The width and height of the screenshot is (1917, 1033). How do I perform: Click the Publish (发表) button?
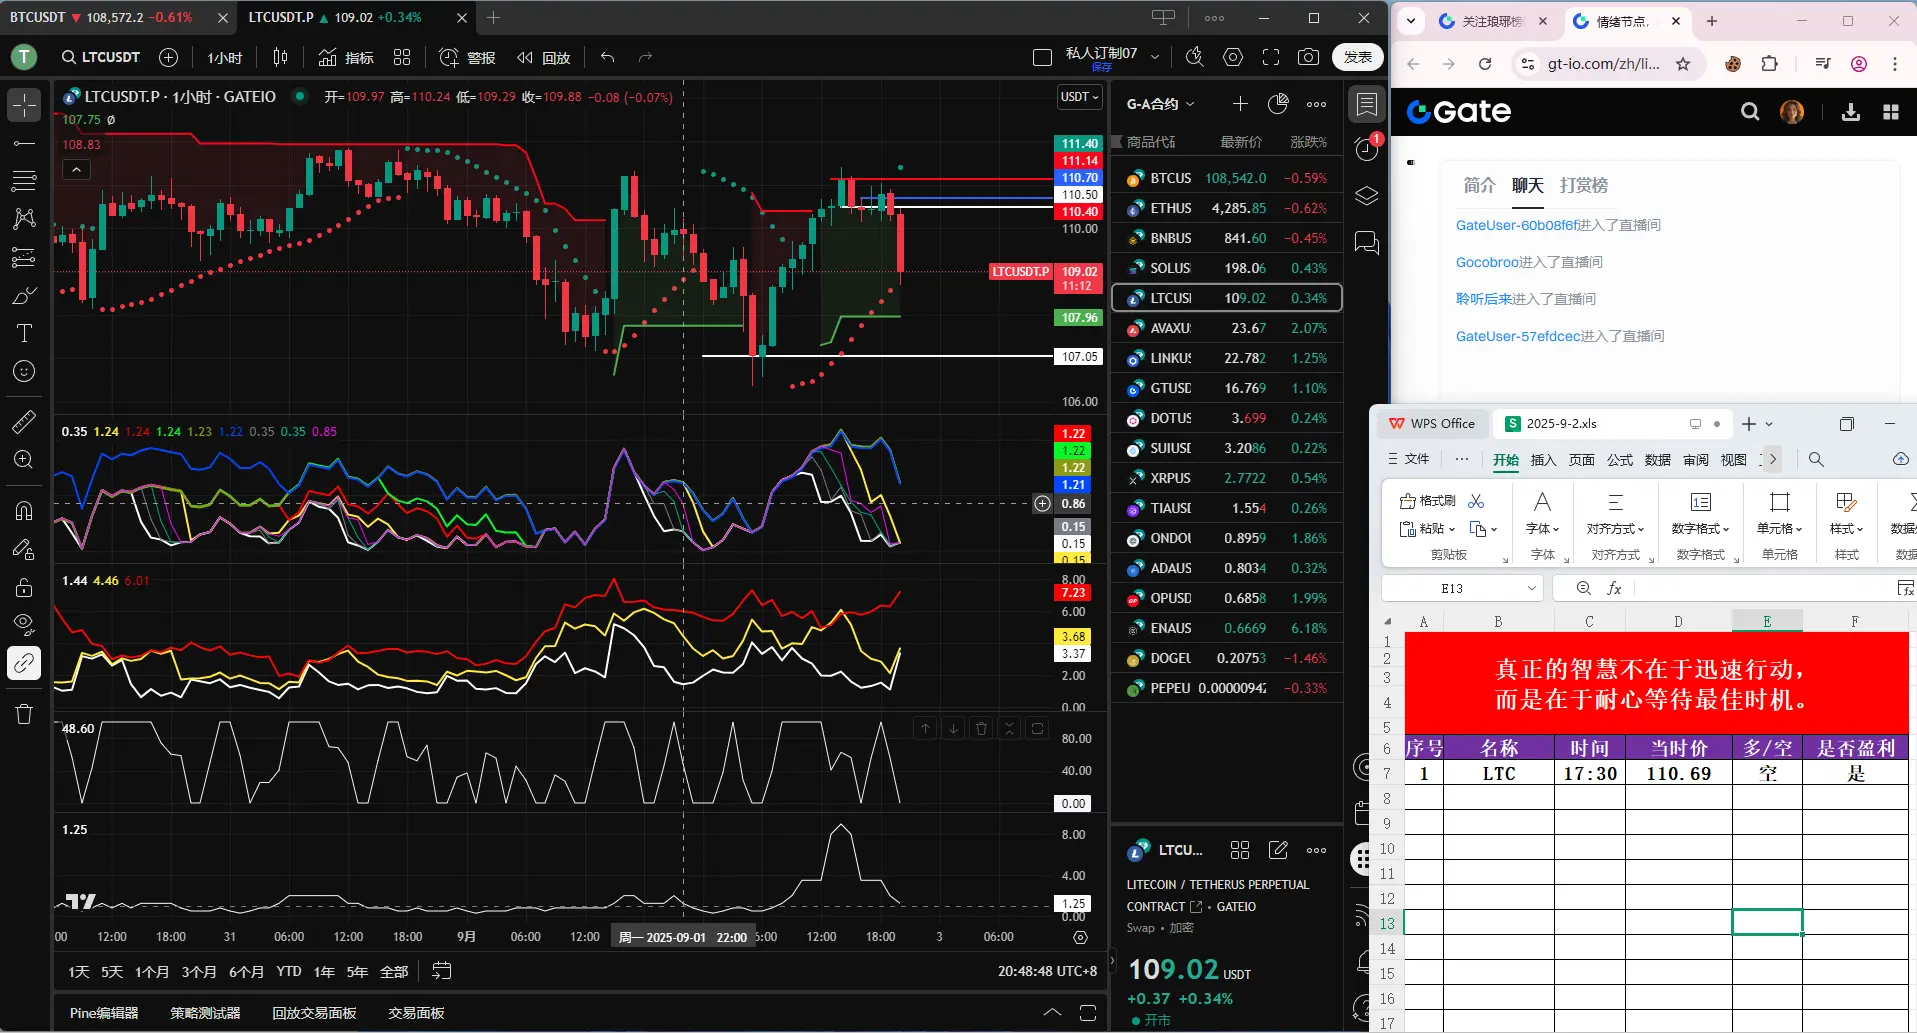(1358, 58)
